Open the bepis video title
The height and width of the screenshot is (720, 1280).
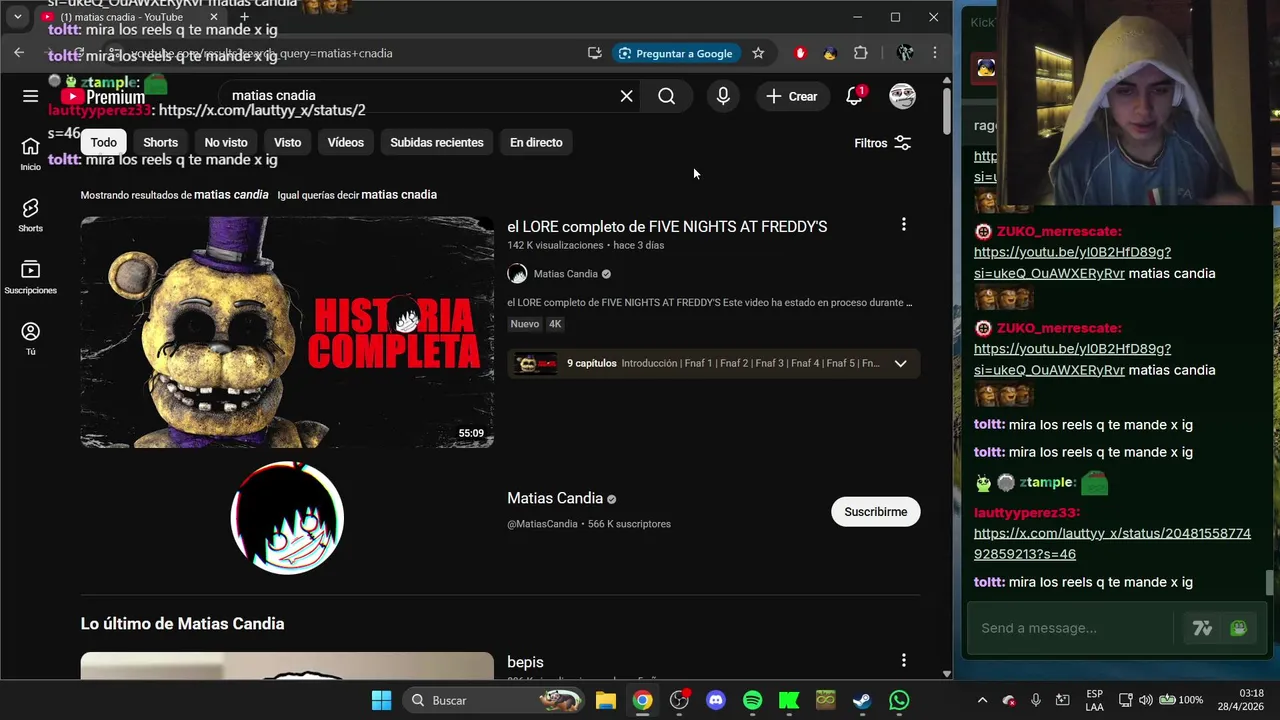pos(525,662)
